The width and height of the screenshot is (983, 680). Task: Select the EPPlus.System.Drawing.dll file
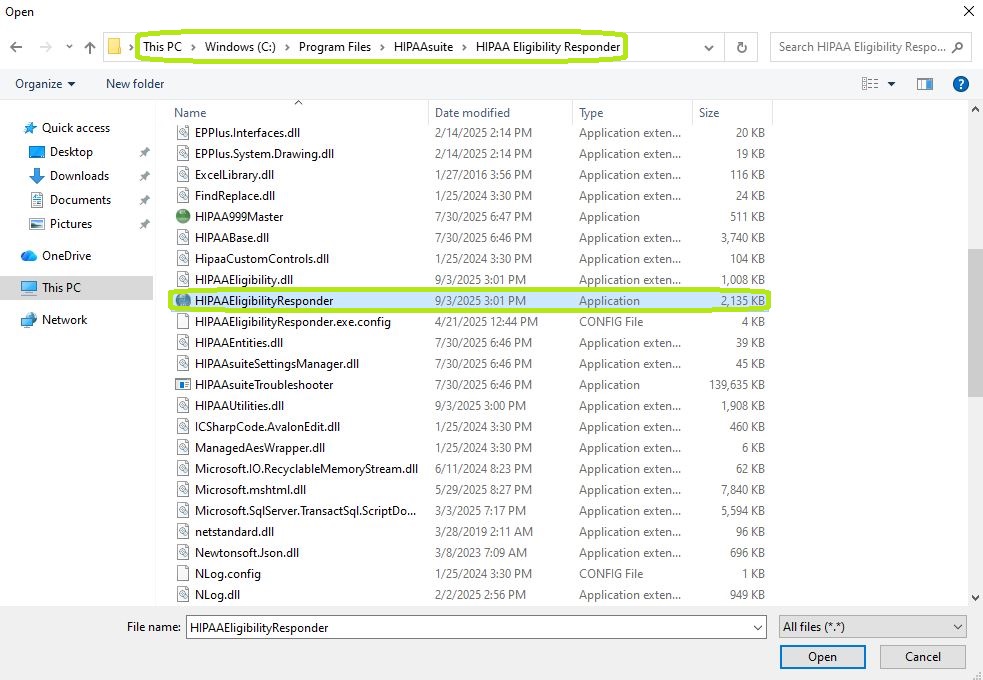pos(264,154)
